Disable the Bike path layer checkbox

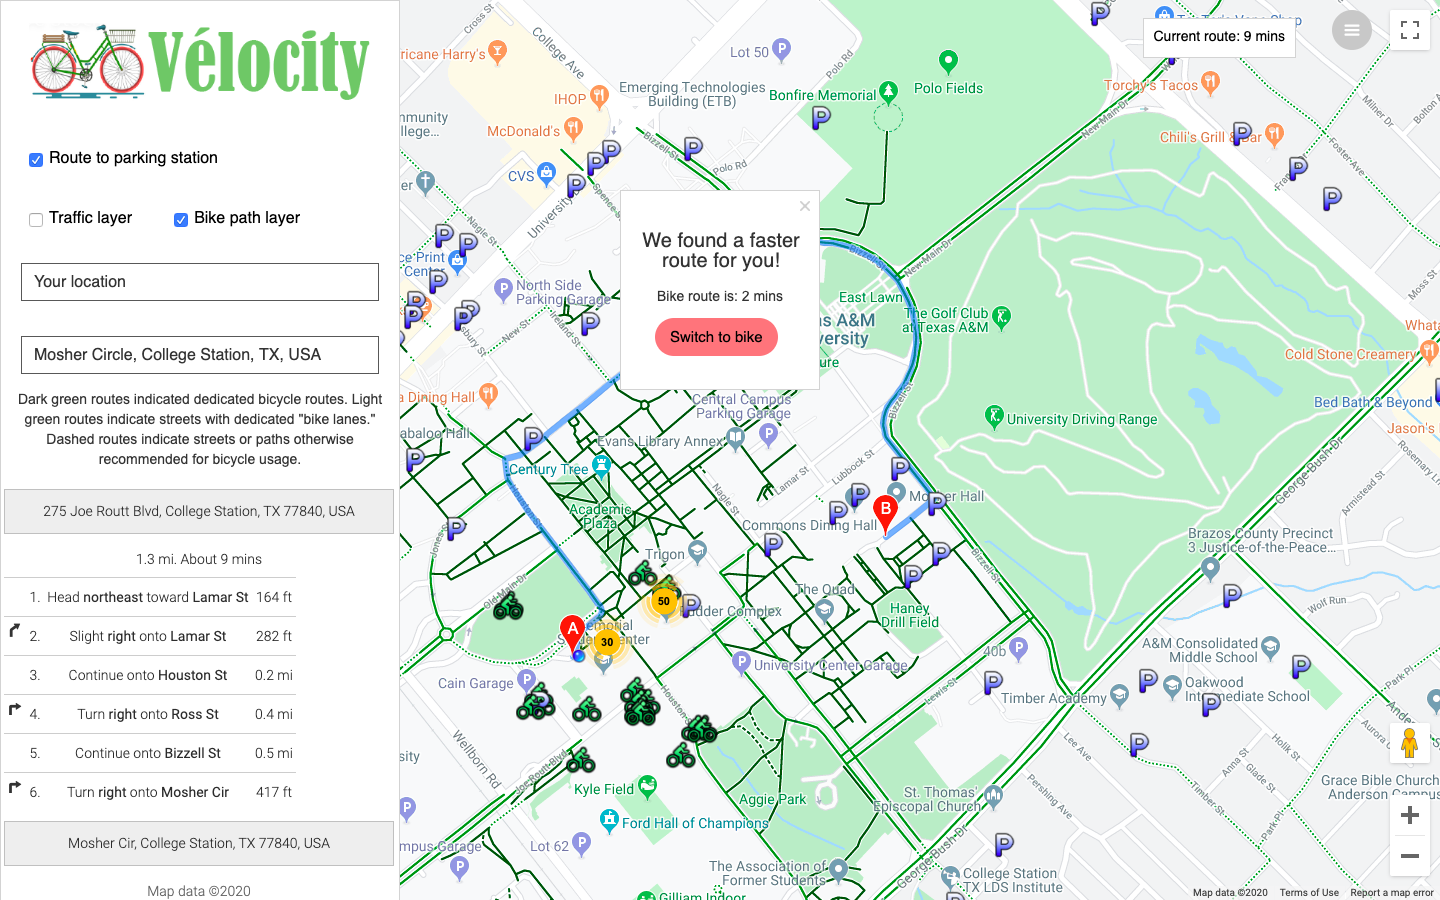[x=181, y=220]
